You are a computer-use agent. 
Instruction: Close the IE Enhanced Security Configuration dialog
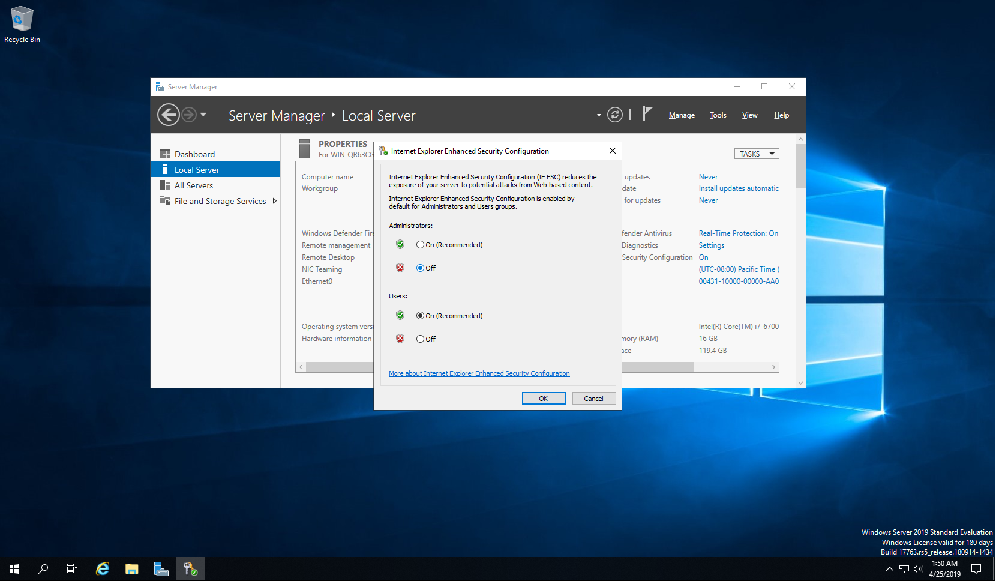pos(612,151)
